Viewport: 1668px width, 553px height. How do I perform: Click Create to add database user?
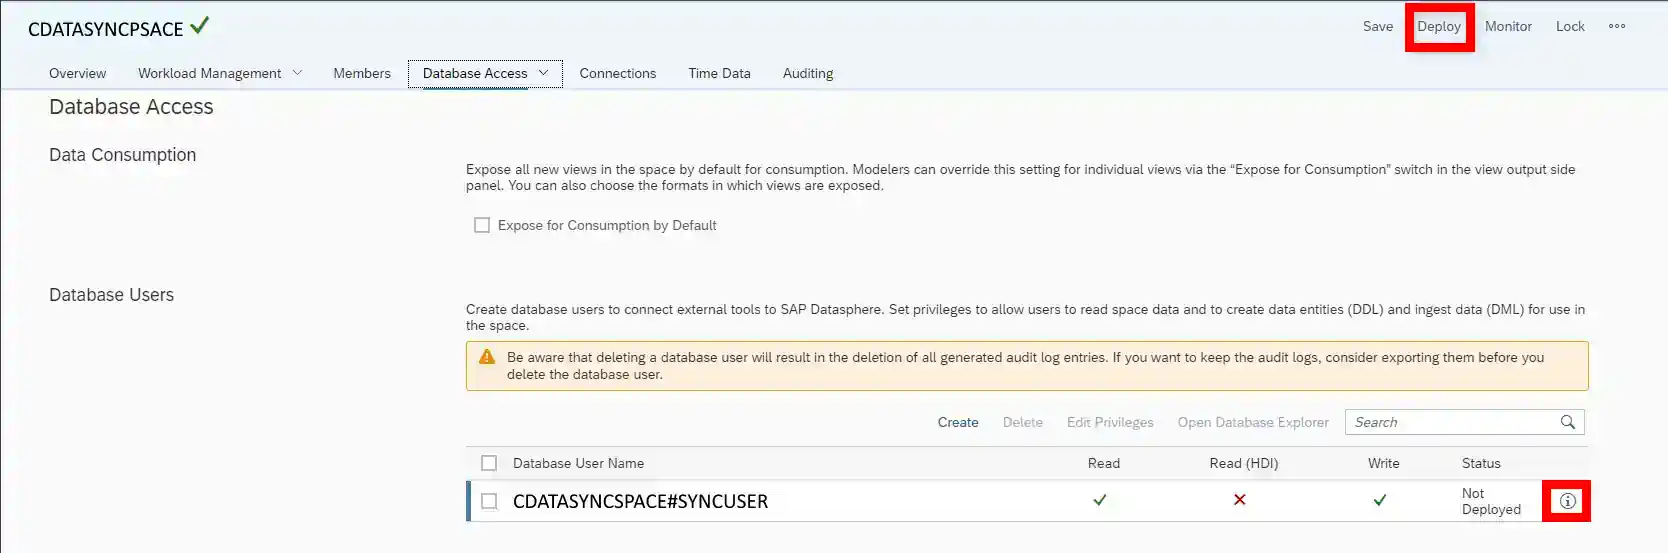point(957,422)
